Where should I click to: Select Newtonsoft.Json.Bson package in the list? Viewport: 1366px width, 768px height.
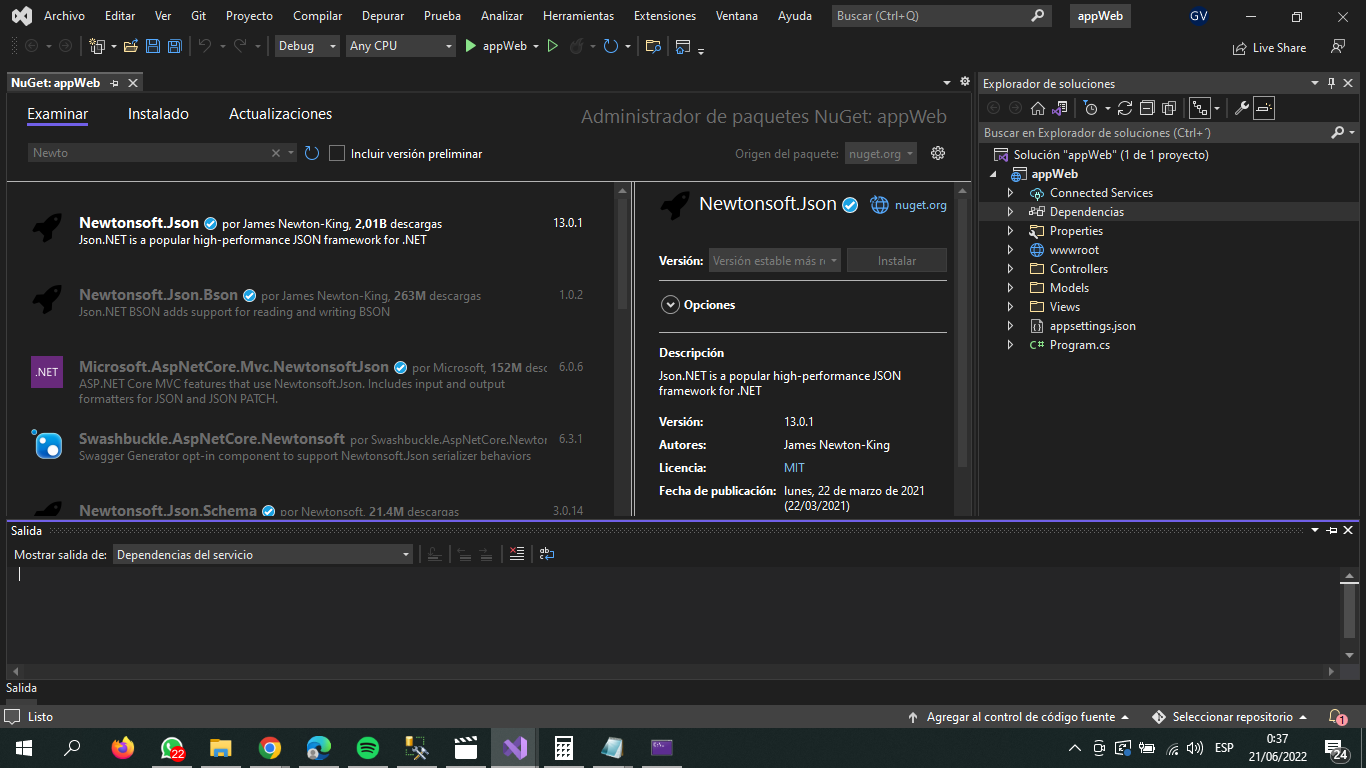click(310, 303)
